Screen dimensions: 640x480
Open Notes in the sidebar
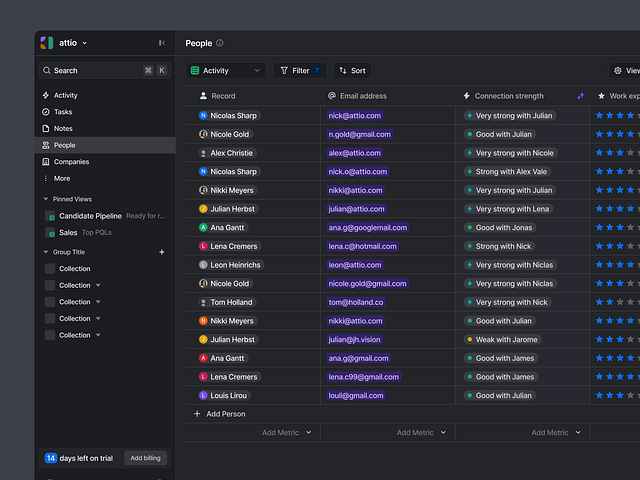click(62, 129)
